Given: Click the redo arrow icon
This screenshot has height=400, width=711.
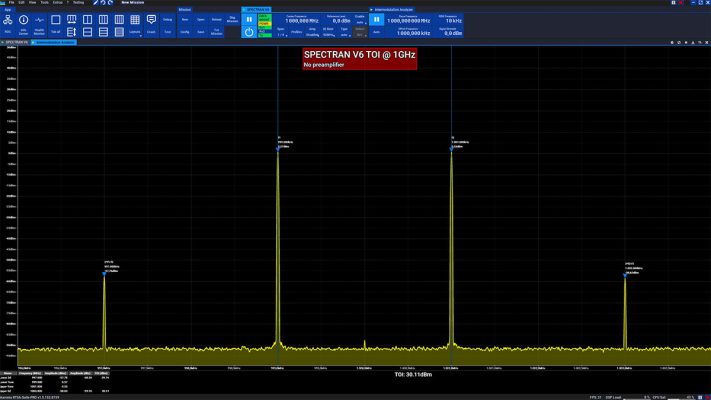Looking at the screenshot, I should pyautogui.click(x=110, y=3).
